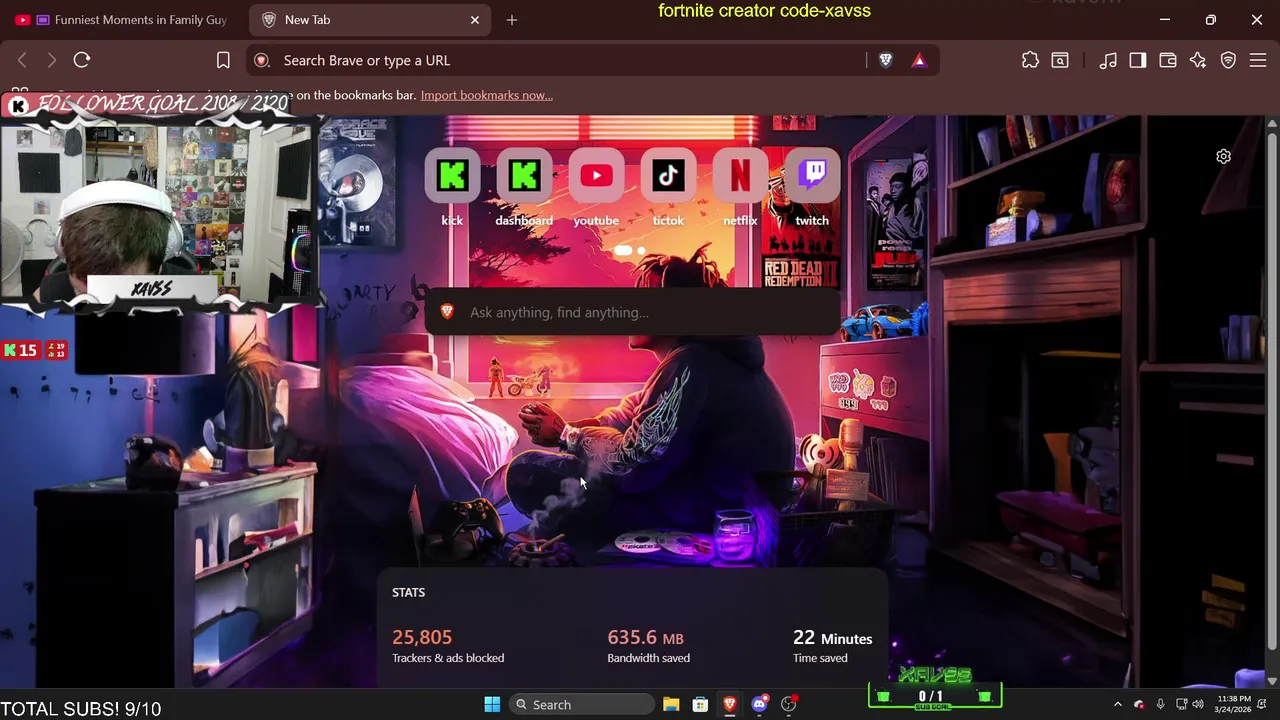Open the notification bell icon
This screenshot has height=720, width=1280.
coord(1262,705)
